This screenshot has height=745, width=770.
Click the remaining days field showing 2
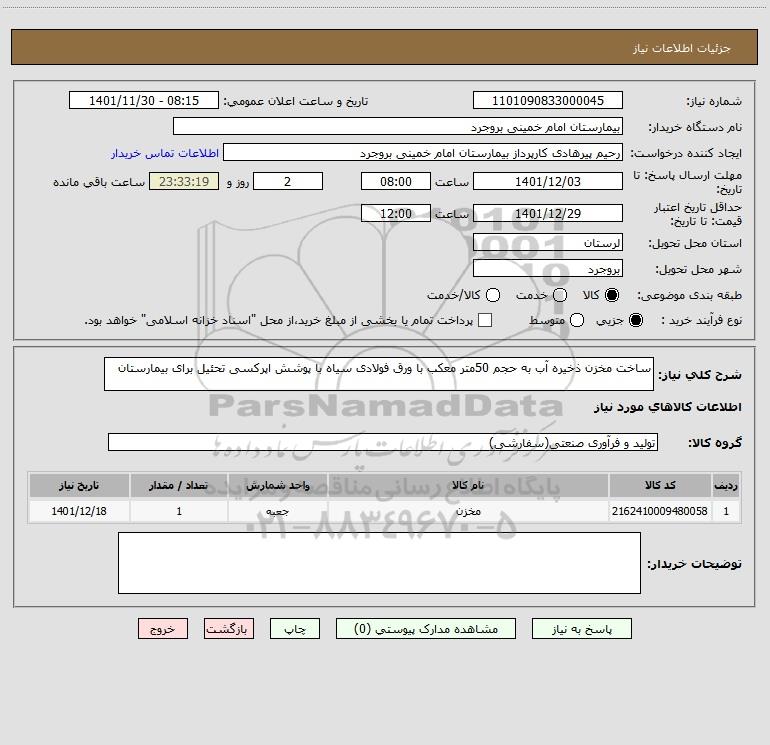288,181
